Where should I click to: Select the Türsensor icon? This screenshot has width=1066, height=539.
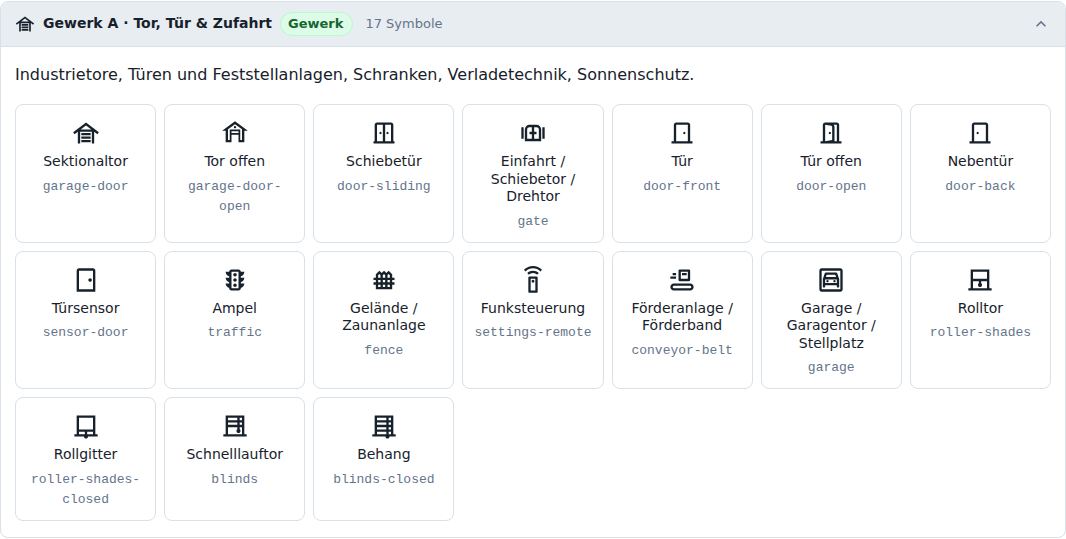coord(86,280)
